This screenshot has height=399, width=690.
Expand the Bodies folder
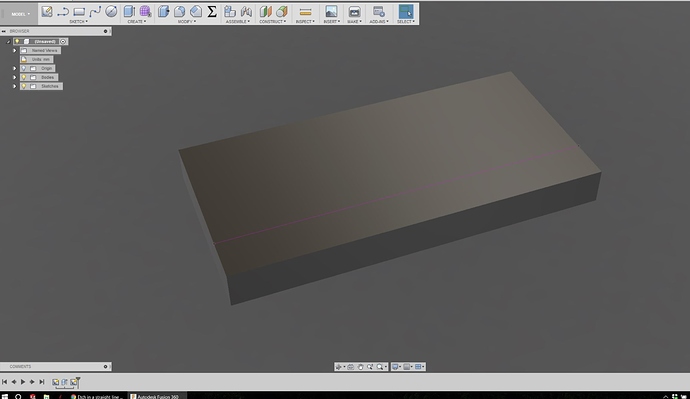pyautogui.click(x=15, y=77)
